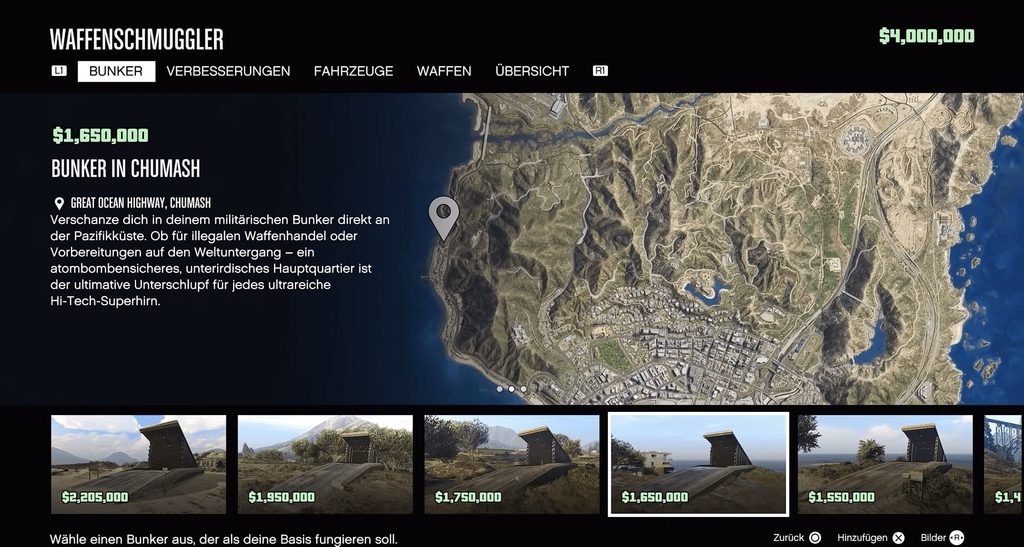1024x547 pixels.
Task: Click the middle image pagination dot
Action: pos(511,388)
